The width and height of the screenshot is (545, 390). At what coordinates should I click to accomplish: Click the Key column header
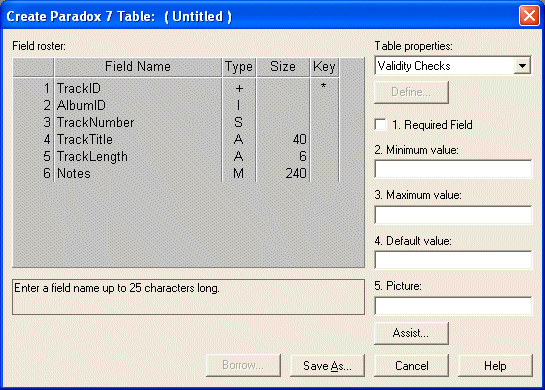point(324,67)
